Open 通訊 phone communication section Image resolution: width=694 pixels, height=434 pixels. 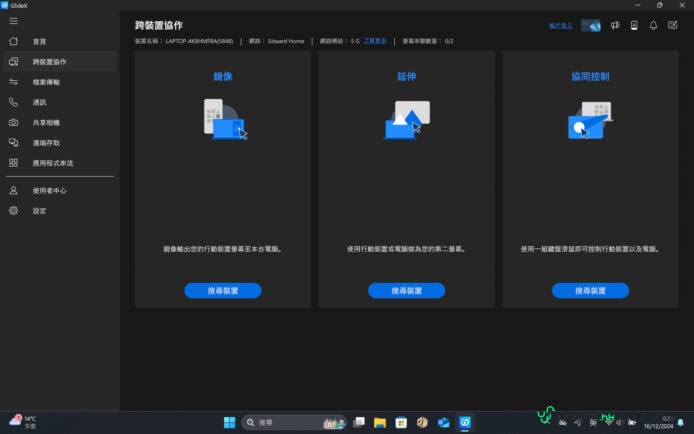39,102
